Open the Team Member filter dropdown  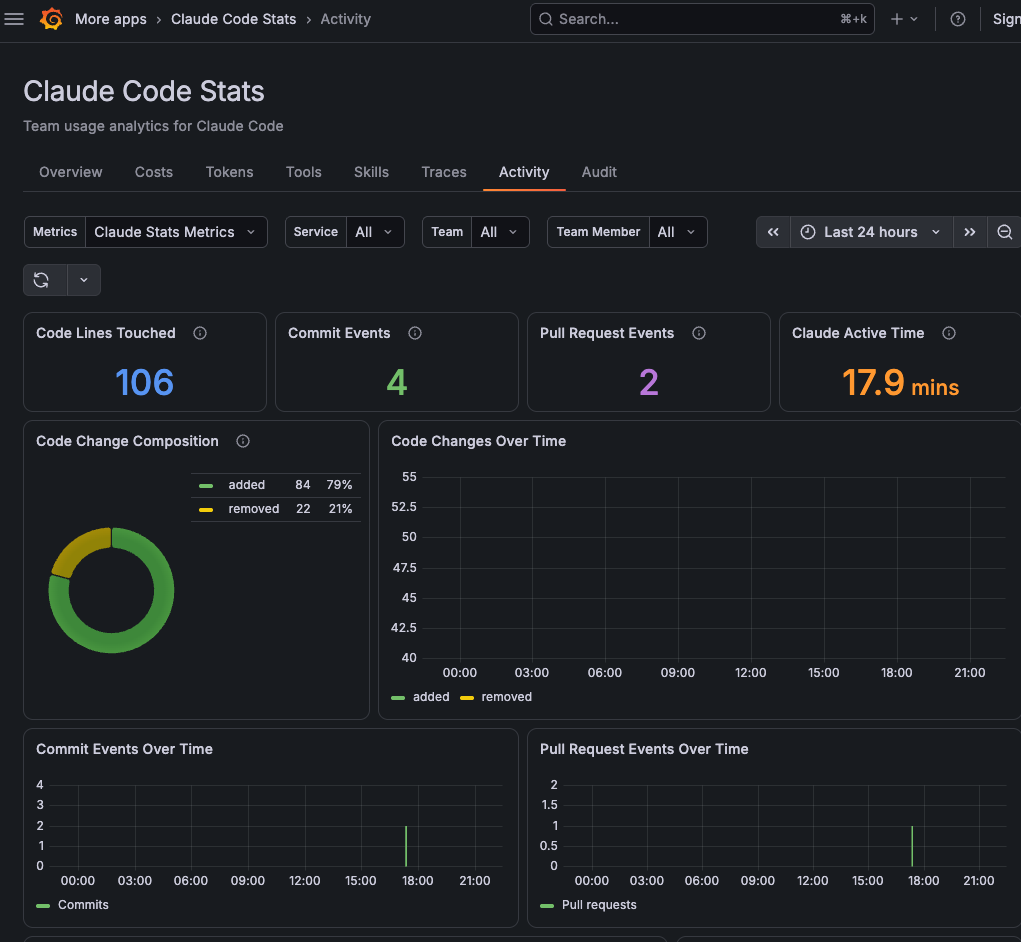coord(677,232)
